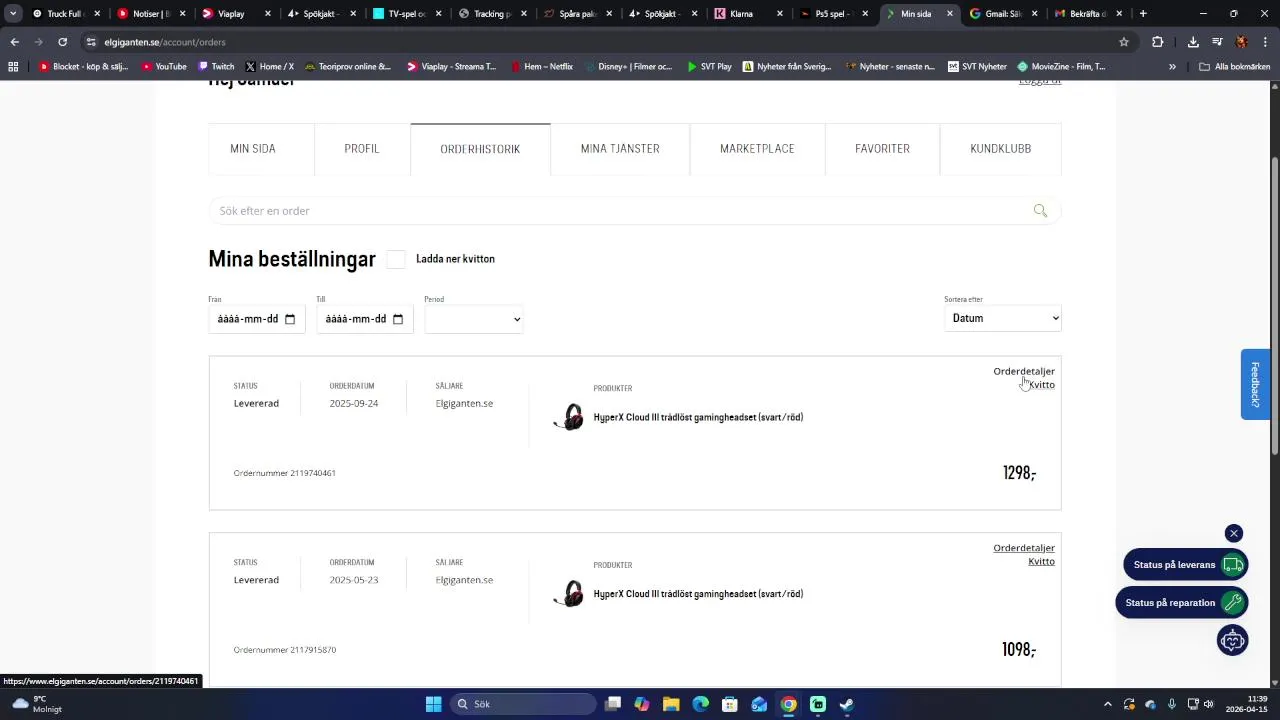Open weather widget showing 9°C Molnigt
The image size is (1280, 720).
click(x=37, y=704)
